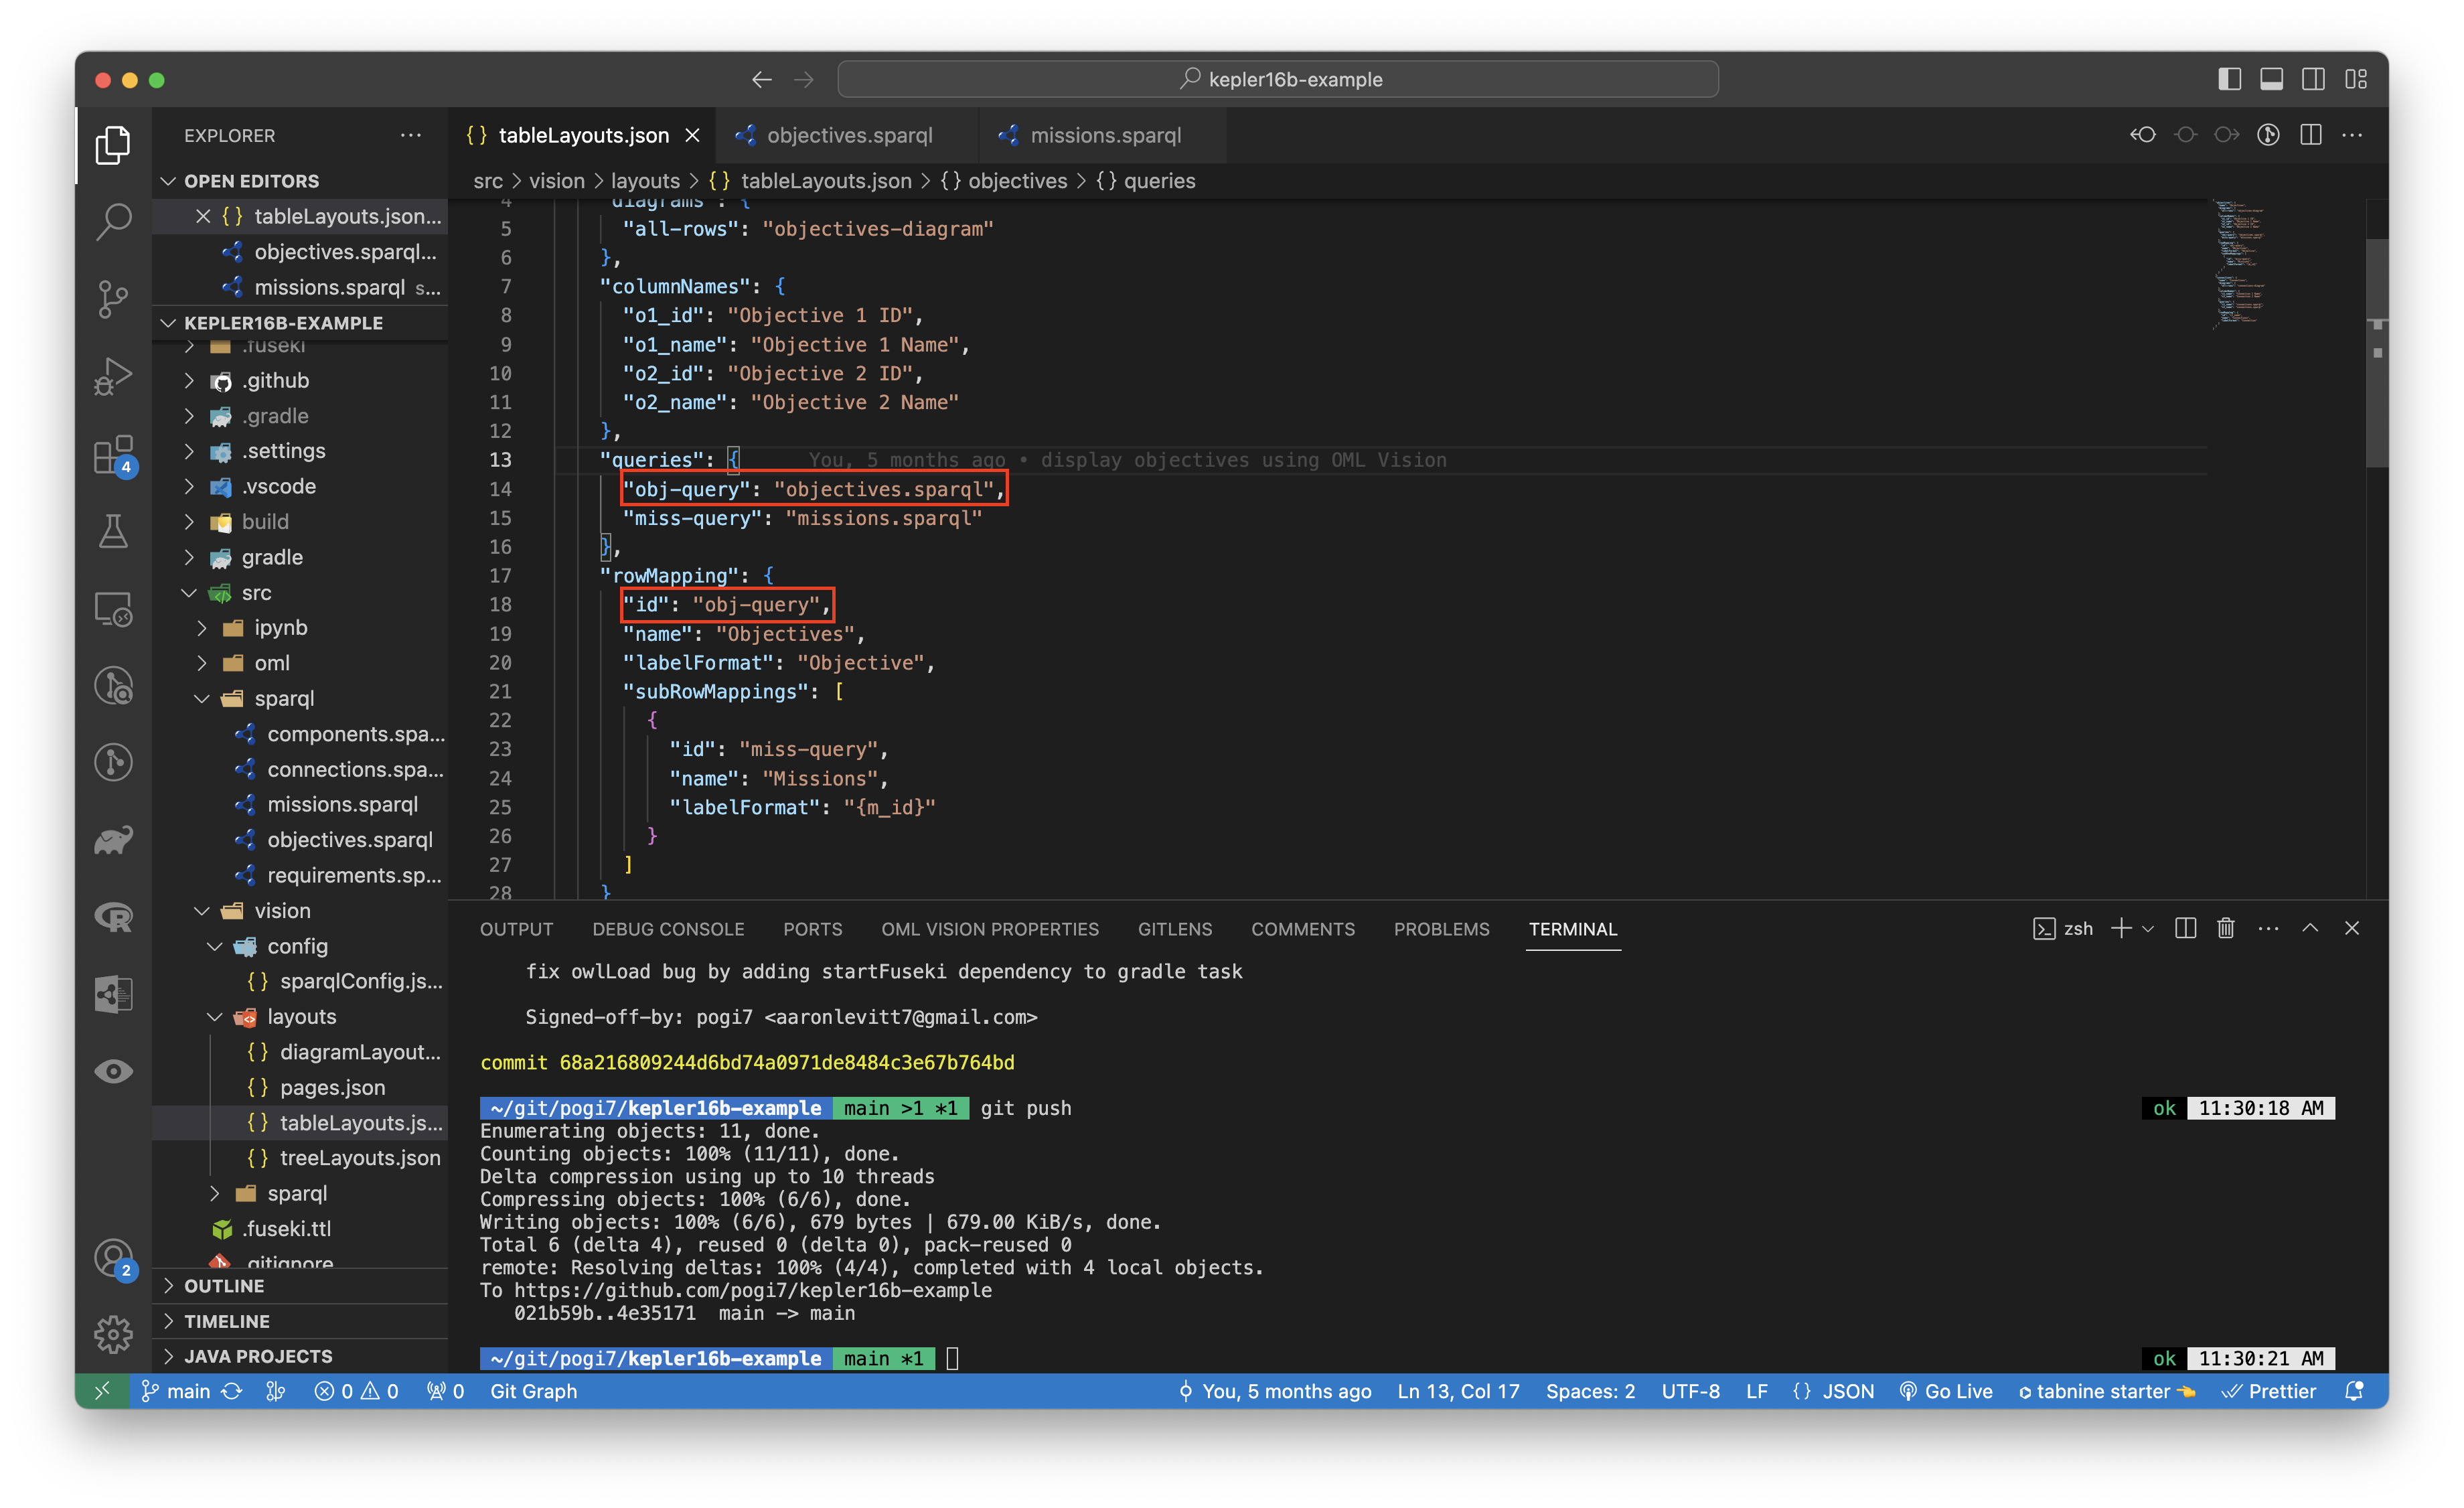
Task: Click the tabnine starter status item
Action: click(x=2106, y=1391)
